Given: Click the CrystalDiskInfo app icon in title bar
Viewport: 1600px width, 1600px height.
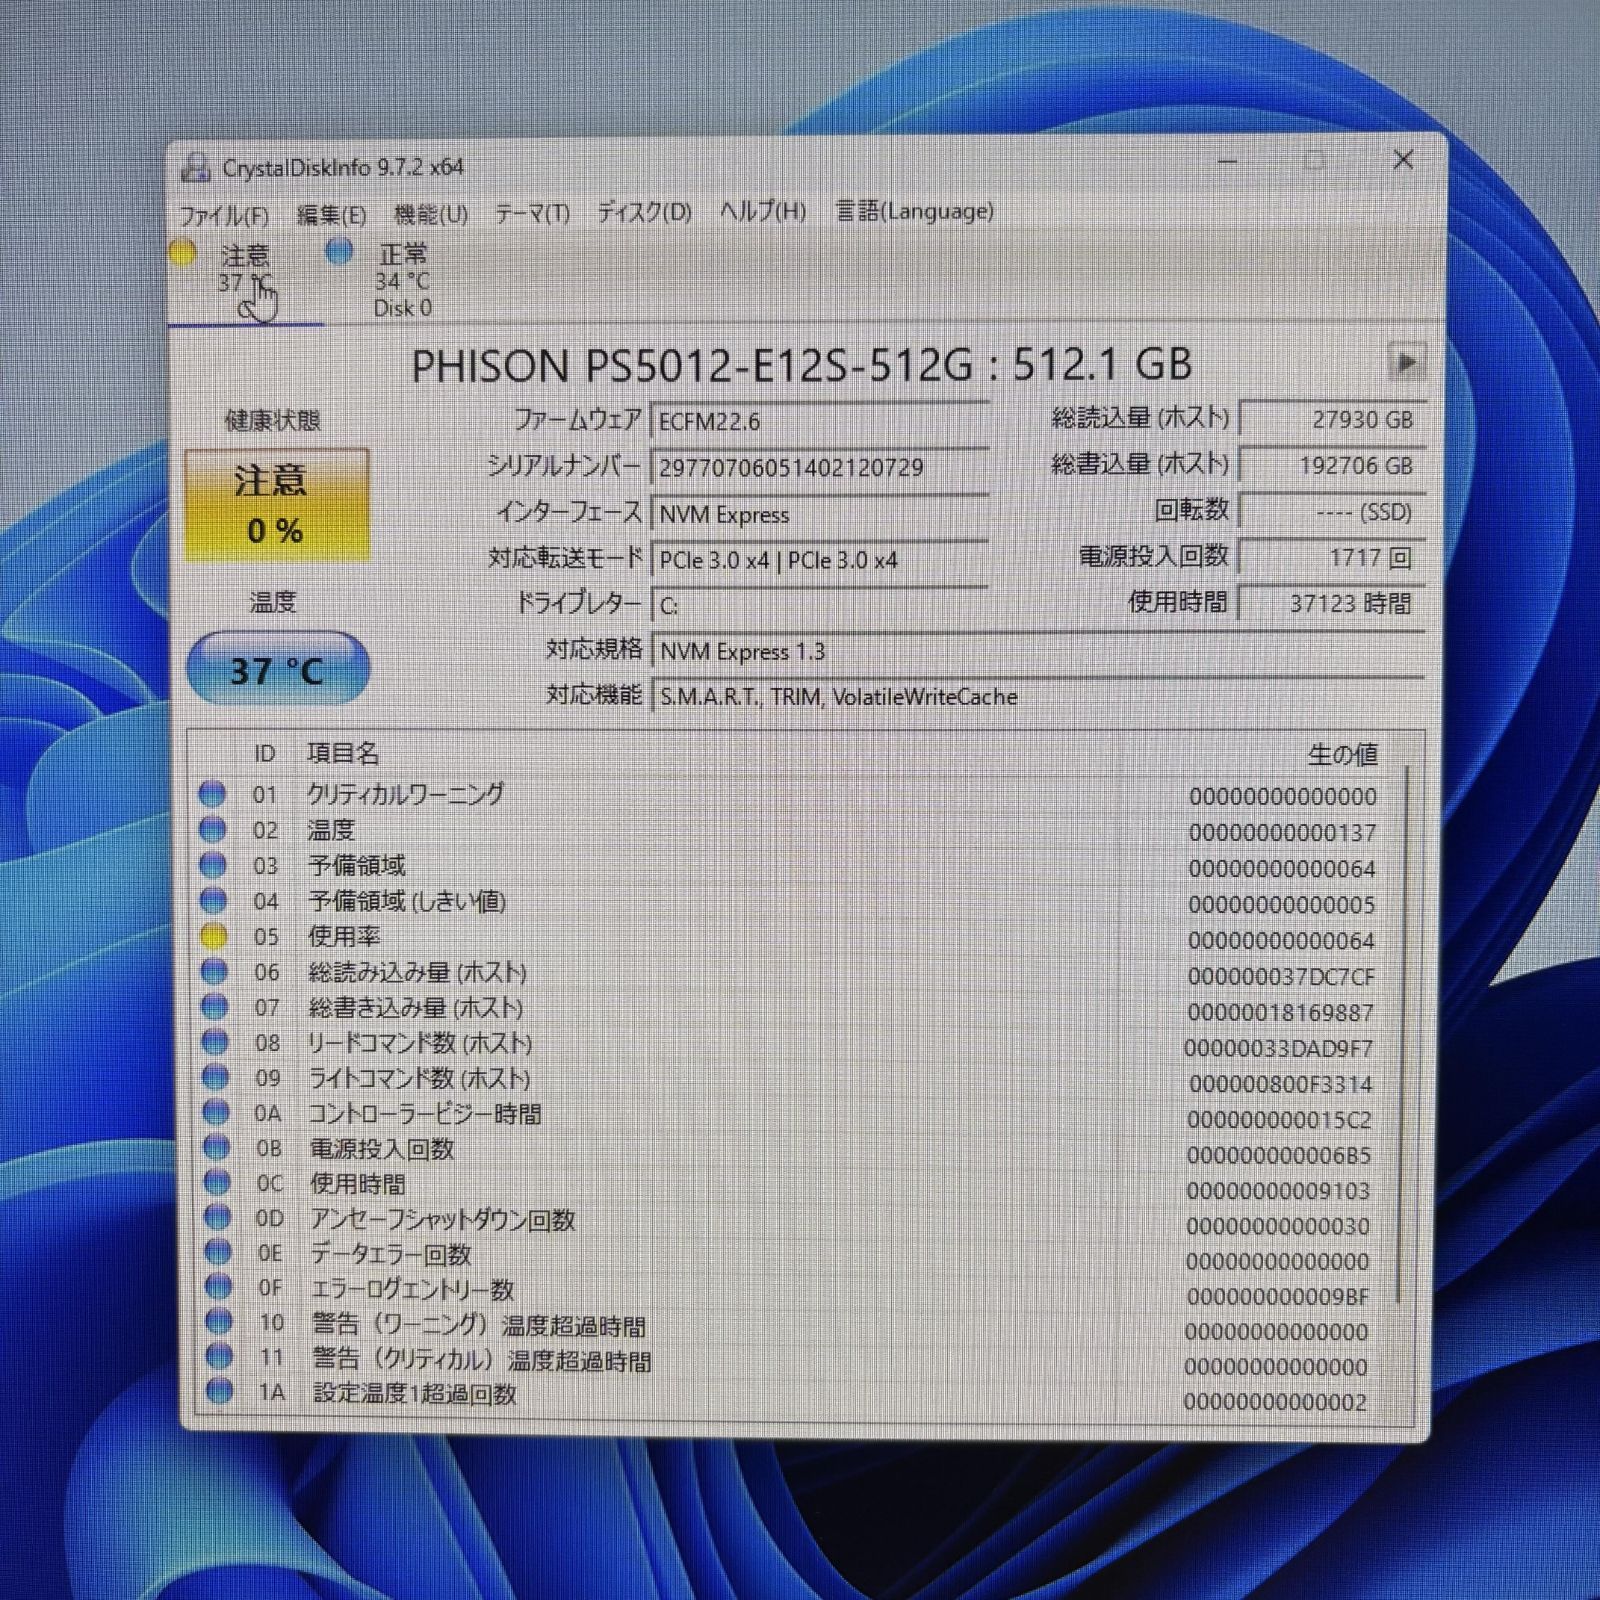Looking at the screenshot, I should [x=196, y=167].
